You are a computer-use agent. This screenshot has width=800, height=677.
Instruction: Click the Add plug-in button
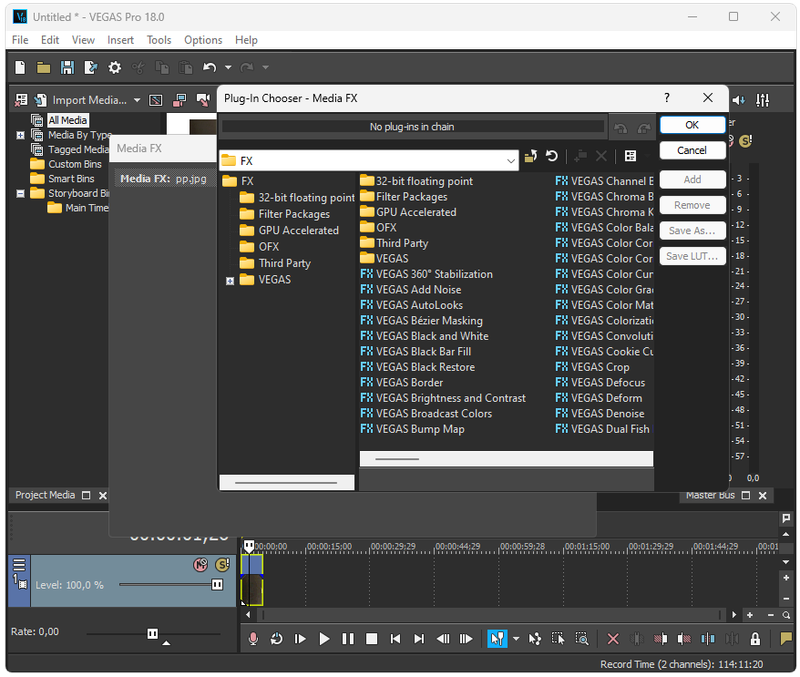(692, 180)
